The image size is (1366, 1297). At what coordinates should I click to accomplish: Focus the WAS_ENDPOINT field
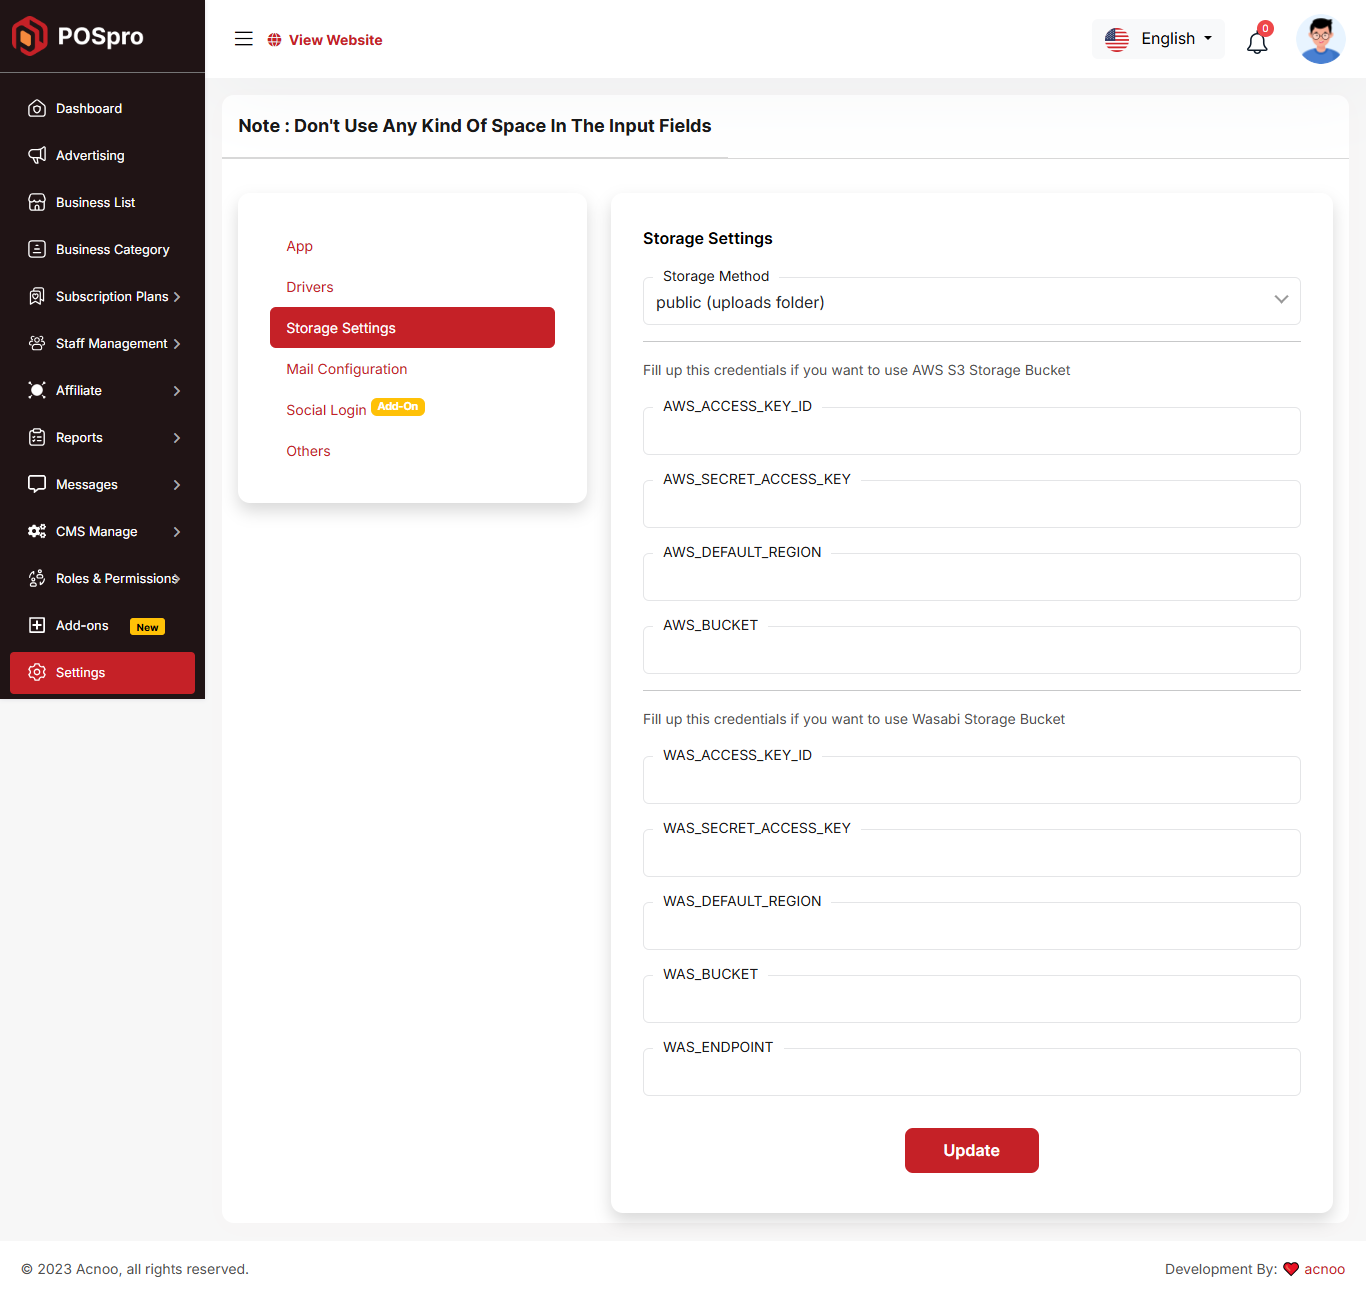pyautogui.click(x=971, y=1072)
